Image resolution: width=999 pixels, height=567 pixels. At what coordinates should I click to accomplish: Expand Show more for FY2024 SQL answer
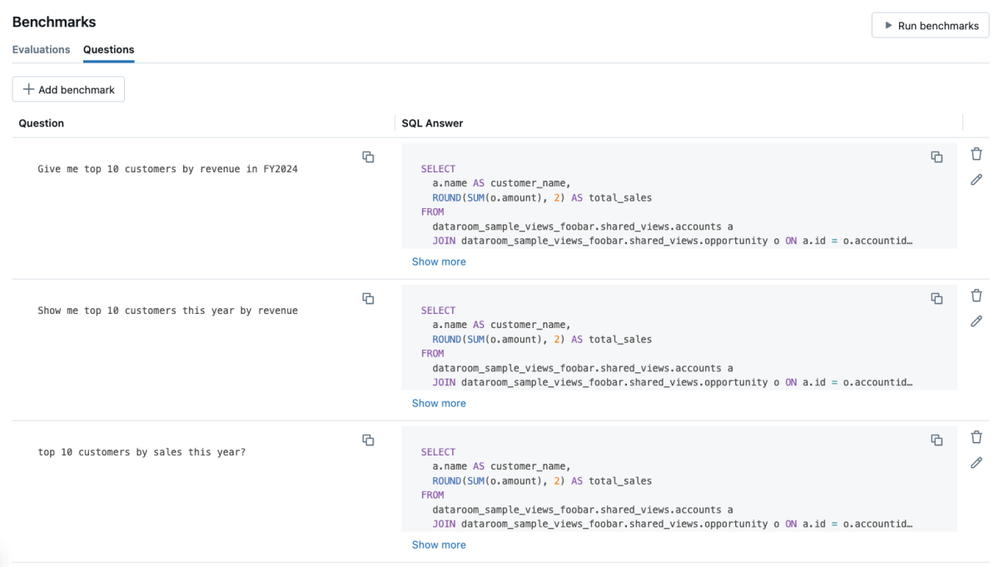pyautogui.click(x=438, y=262)
